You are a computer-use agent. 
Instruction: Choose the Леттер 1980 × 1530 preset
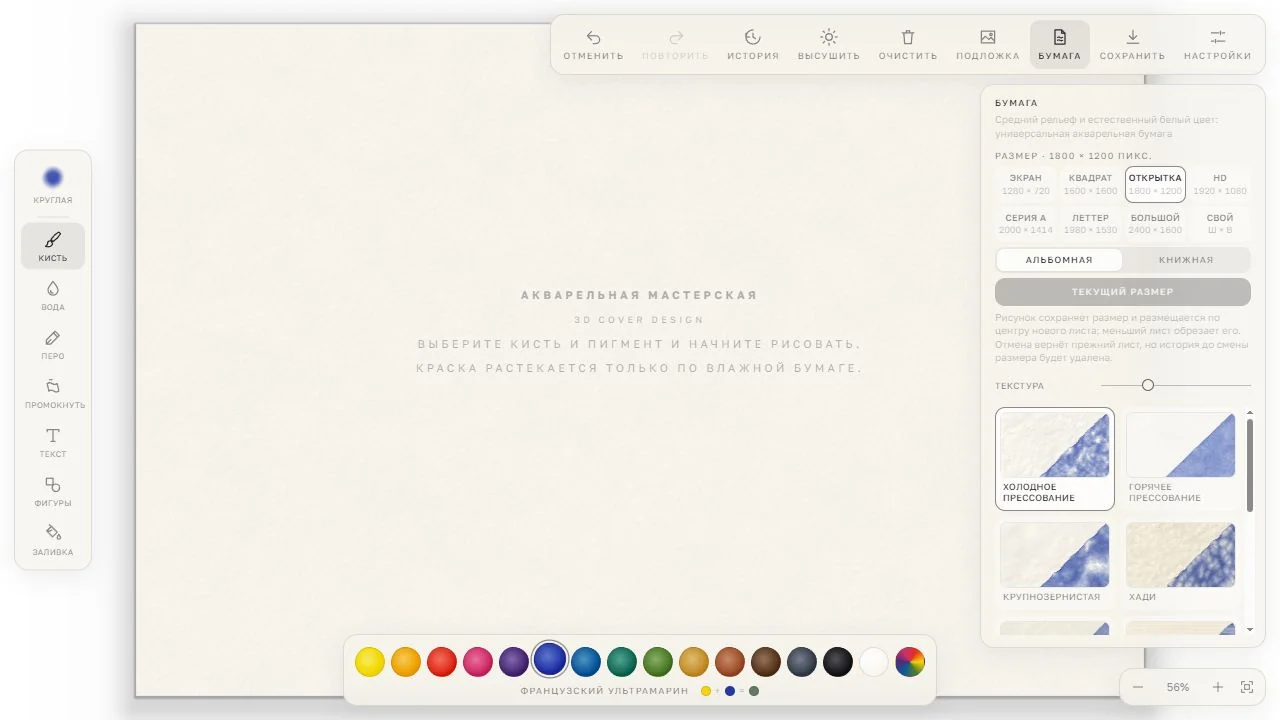1090,223
